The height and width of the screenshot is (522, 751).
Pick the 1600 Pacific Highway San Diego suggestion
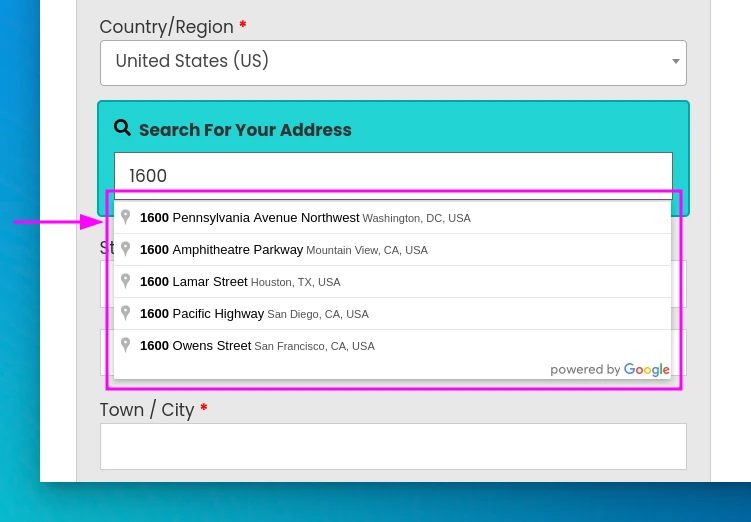392,314
